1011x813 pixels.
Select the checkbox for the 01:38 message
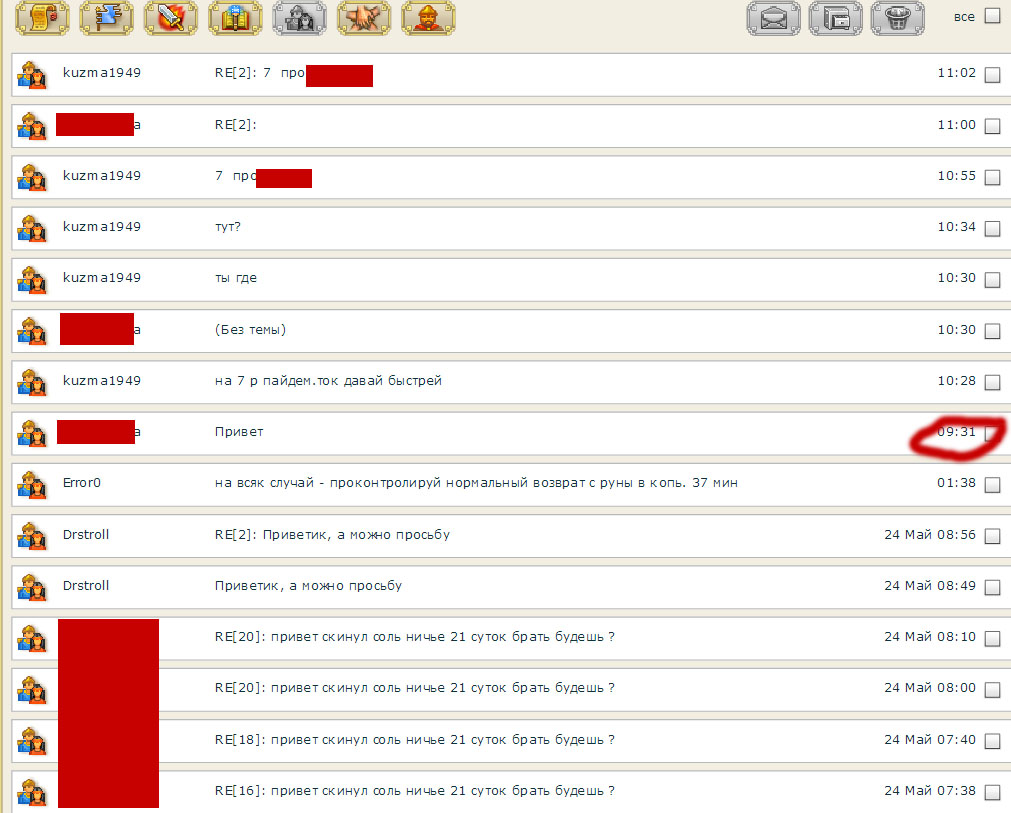992,485
